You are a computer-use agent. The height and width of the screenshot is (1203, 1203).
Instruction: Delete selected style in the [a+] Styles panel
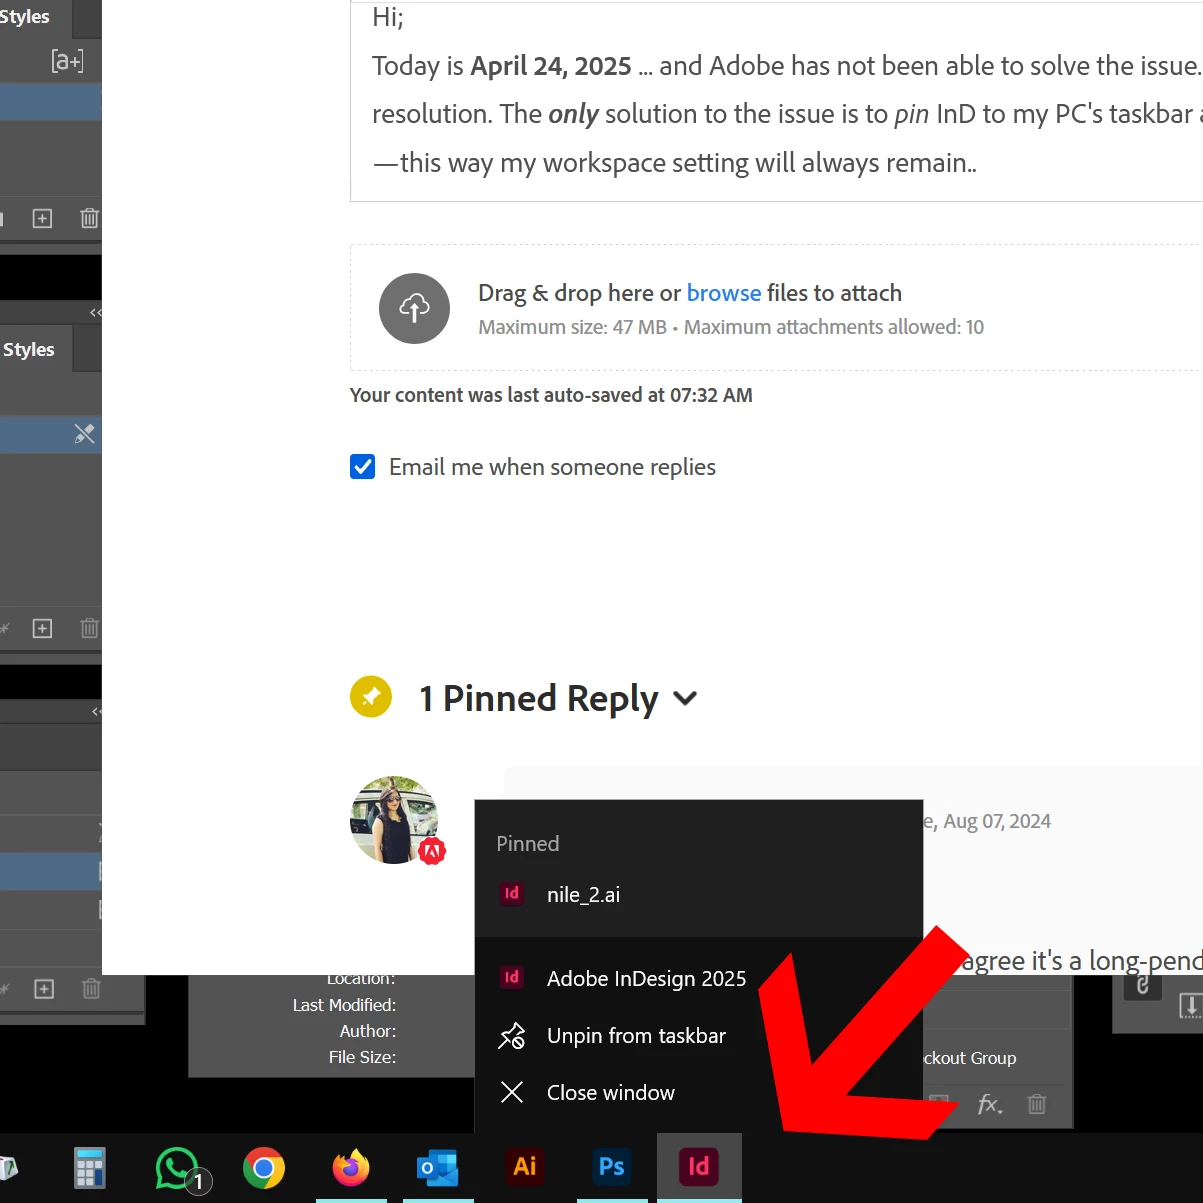89,218
